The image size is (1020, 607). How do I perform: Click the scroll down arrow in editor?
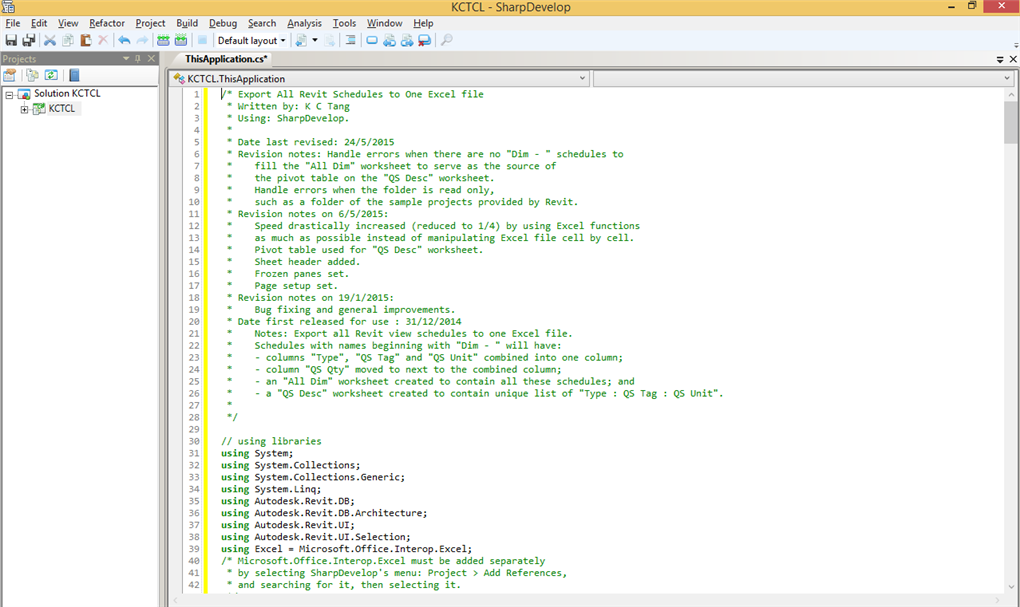[x=1011, y=586]
